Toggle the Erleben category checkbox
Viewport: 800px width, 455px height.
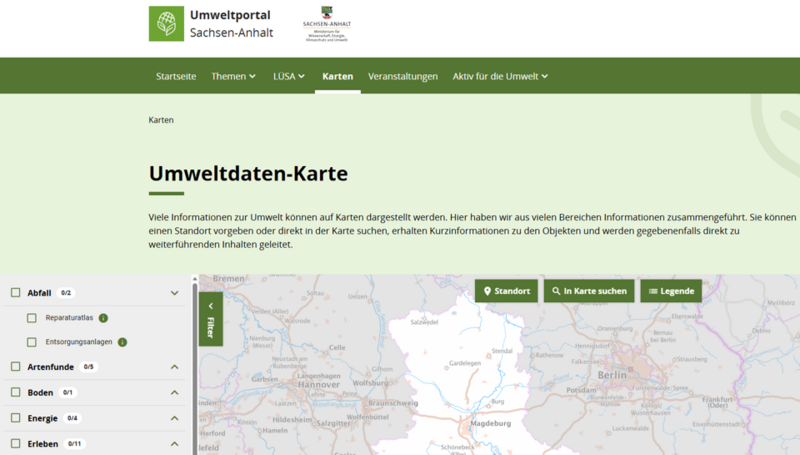pos(16,444)
